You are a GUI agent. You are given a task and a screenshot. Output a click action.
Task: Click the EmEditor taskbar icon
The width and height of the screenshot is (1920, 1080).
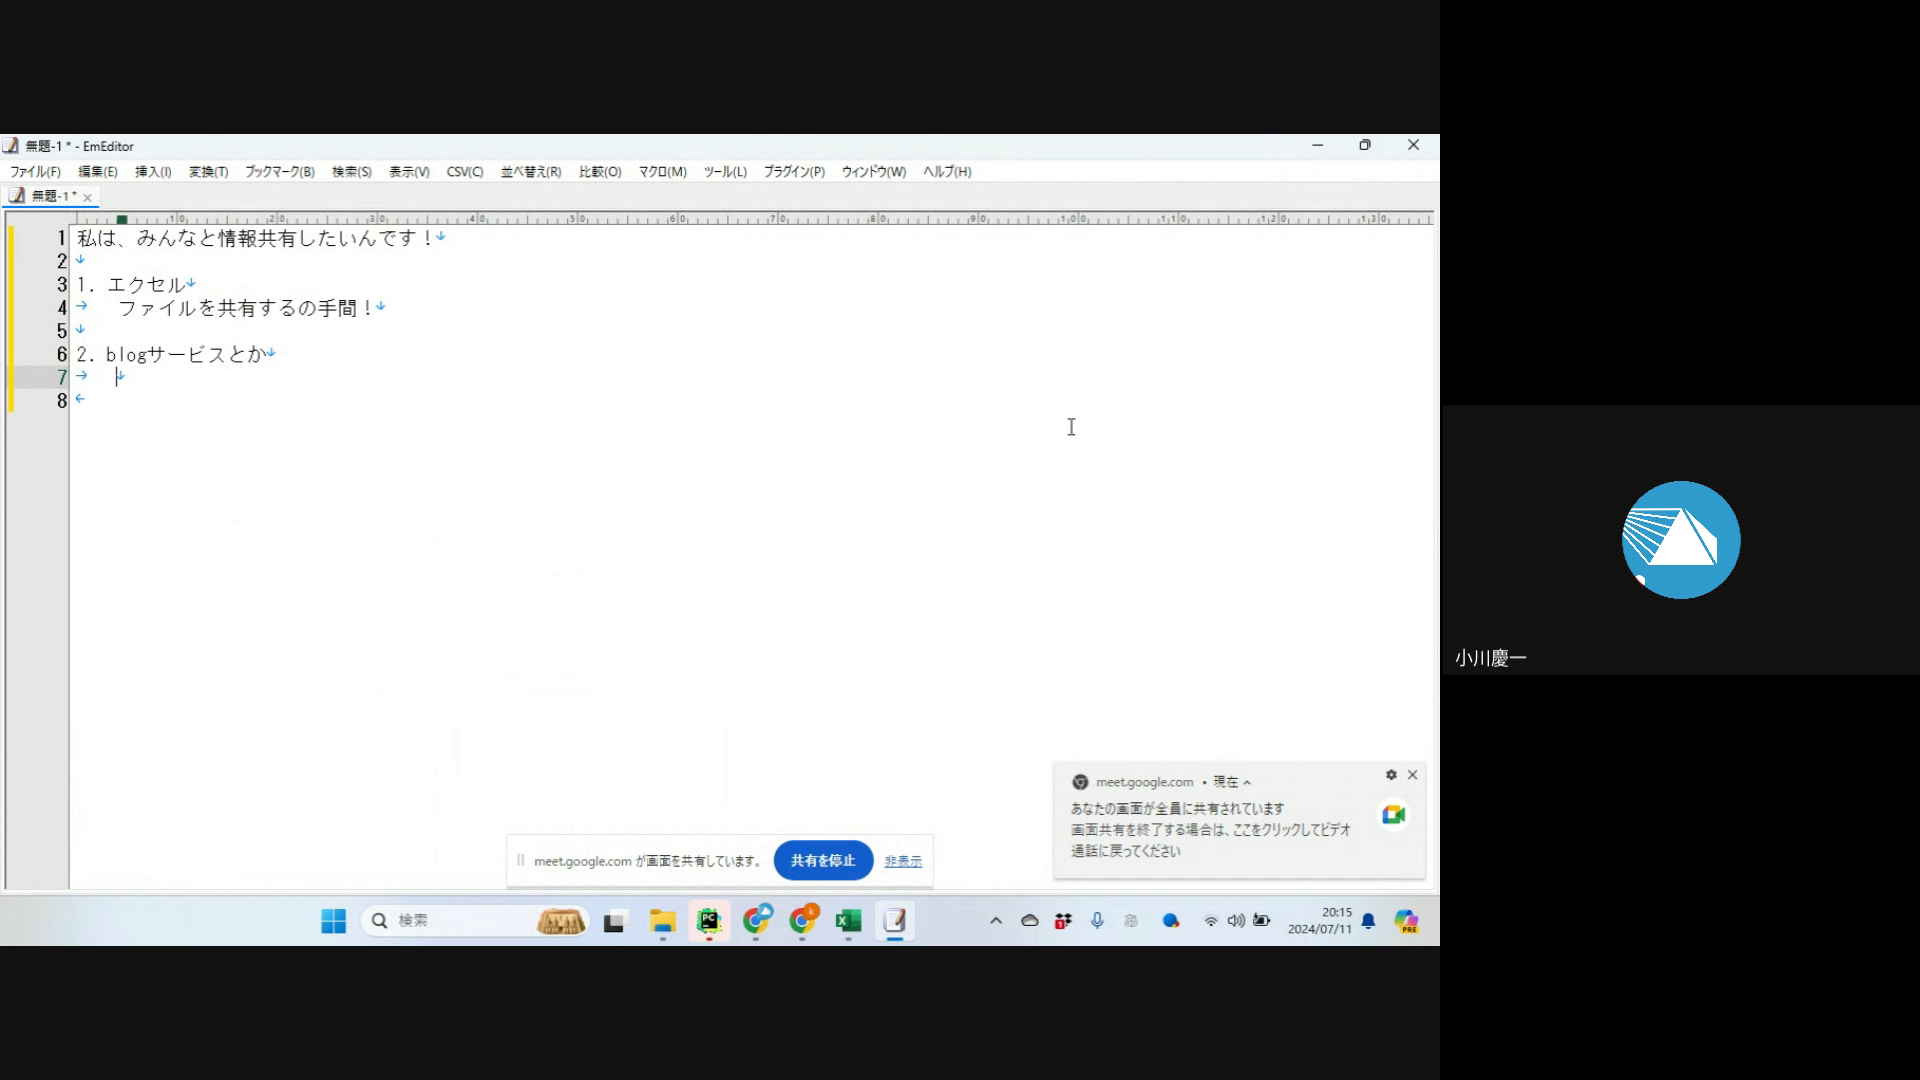click(x=895, y=921)
